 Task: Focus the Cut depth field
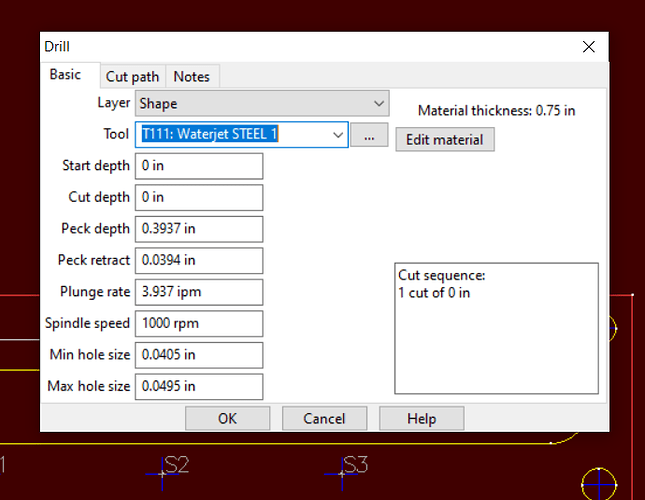point(198,198)
